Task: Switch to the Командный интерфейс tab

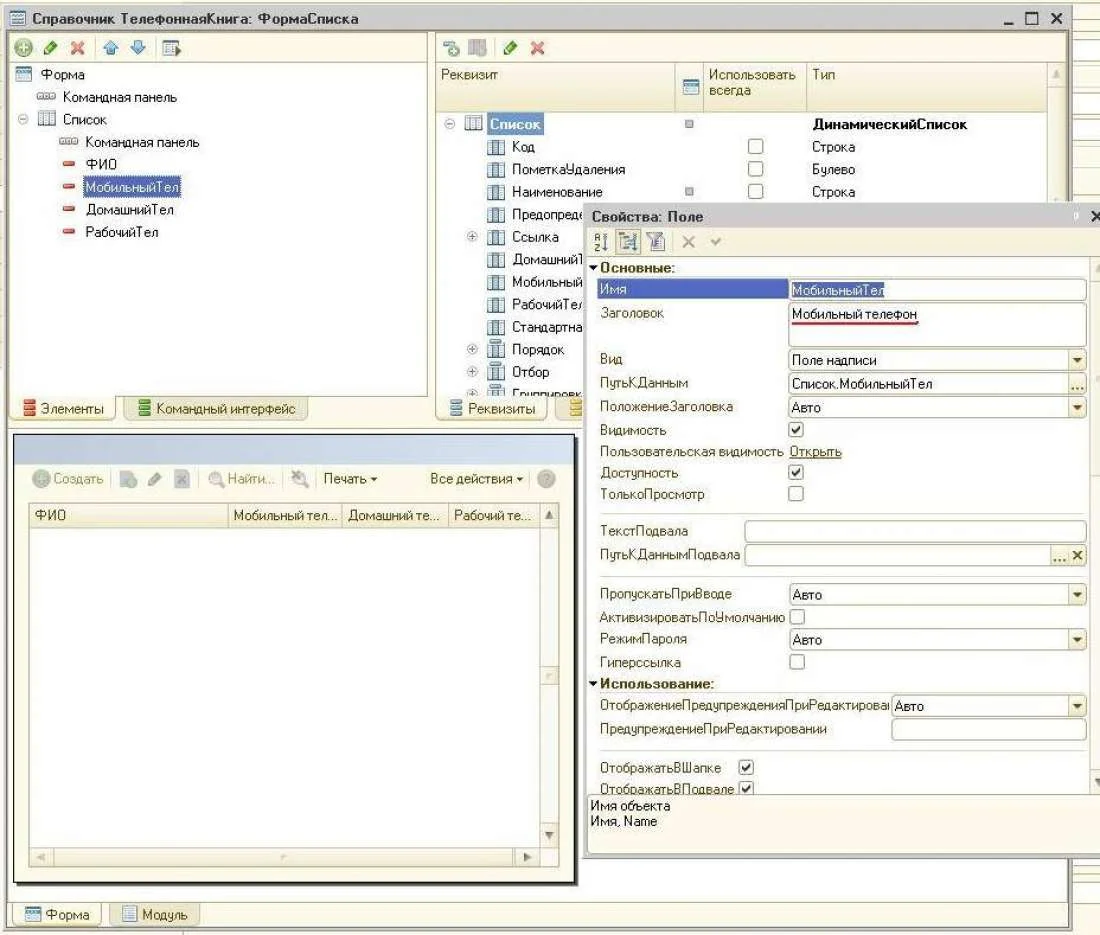Action: click(216, 408)
